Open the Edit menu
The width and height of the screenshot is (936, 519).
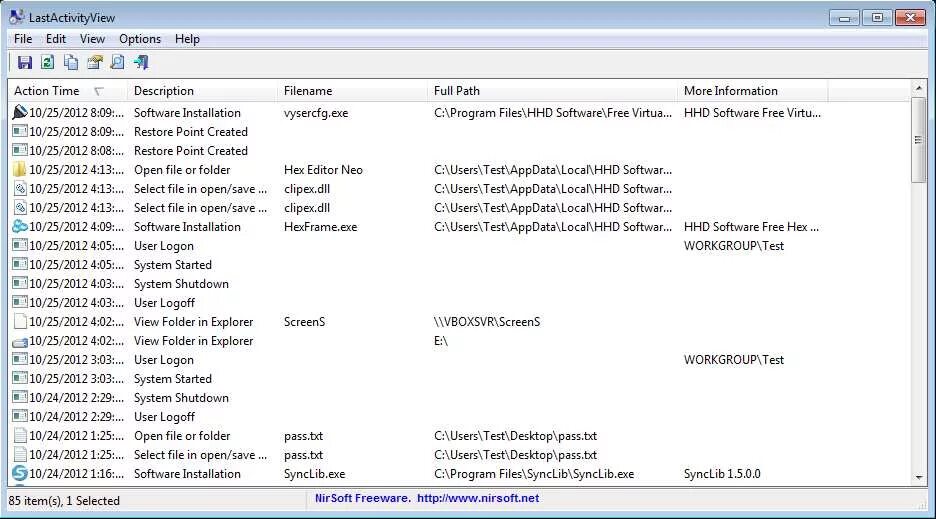56,39
